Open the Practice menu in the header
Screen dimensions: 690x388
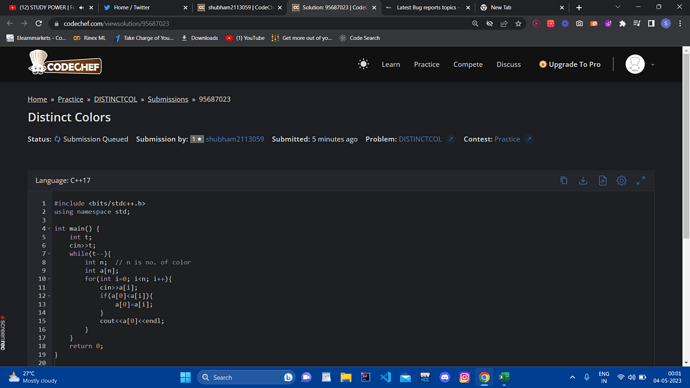coord(426,64)
